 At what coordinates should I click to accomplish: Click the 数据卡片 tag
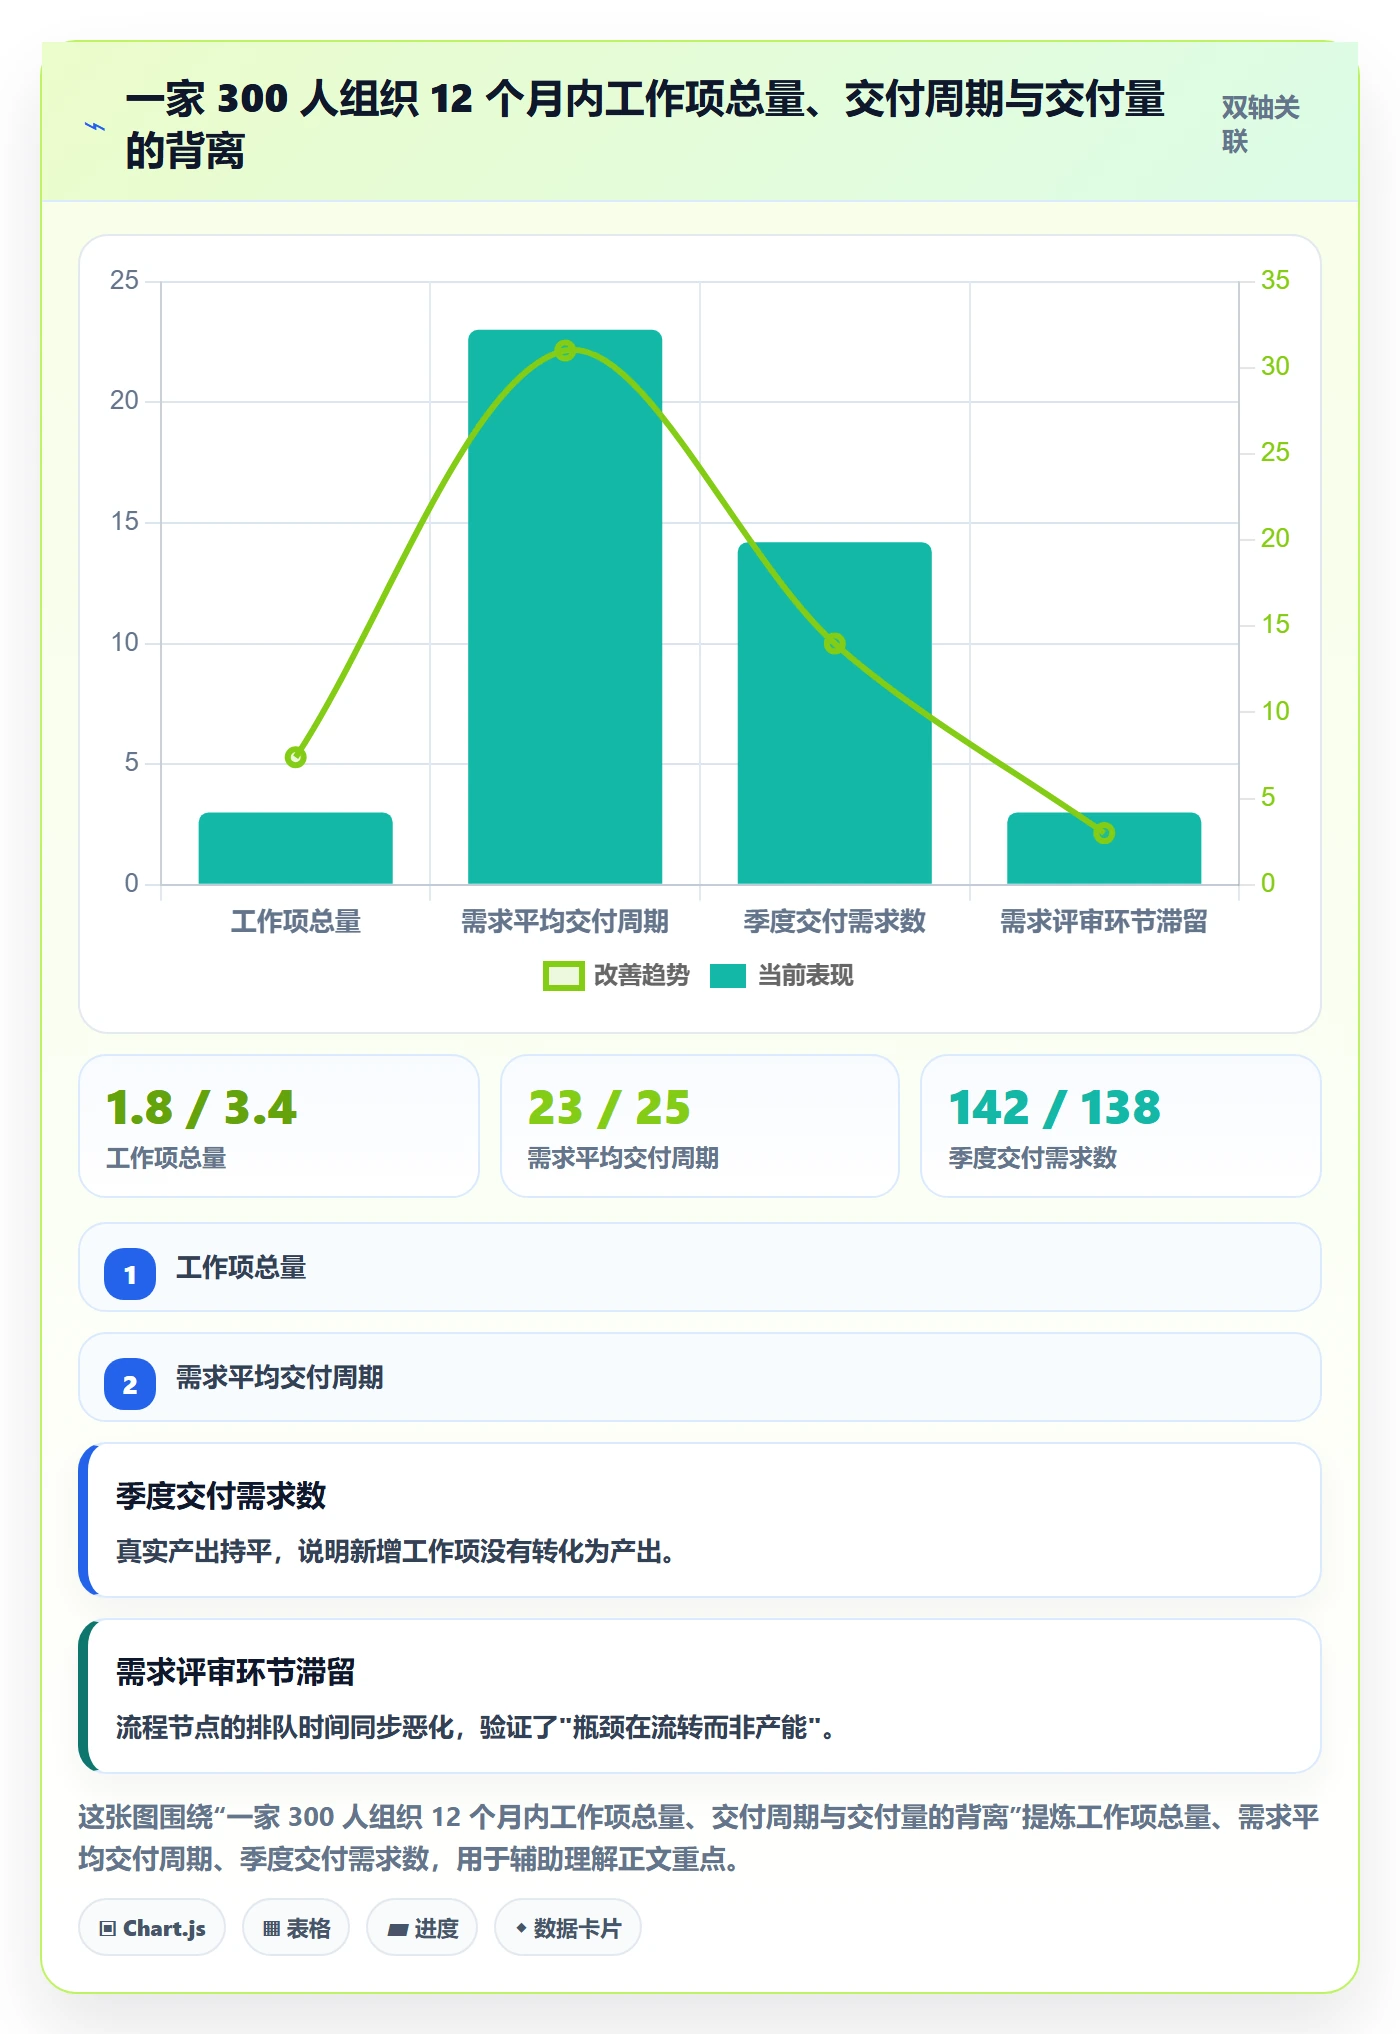point(568,1928)
